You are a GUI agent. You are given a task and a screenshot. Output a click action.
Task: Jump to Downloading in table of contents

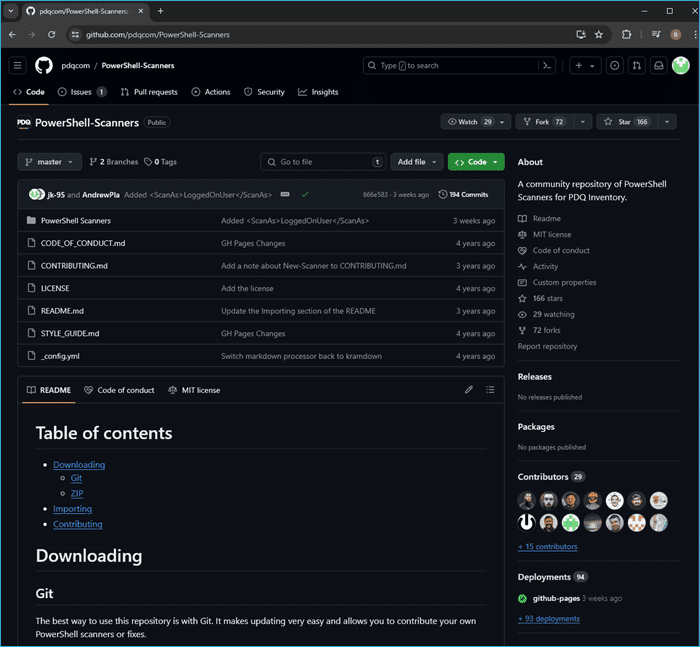tap(79, 464)
